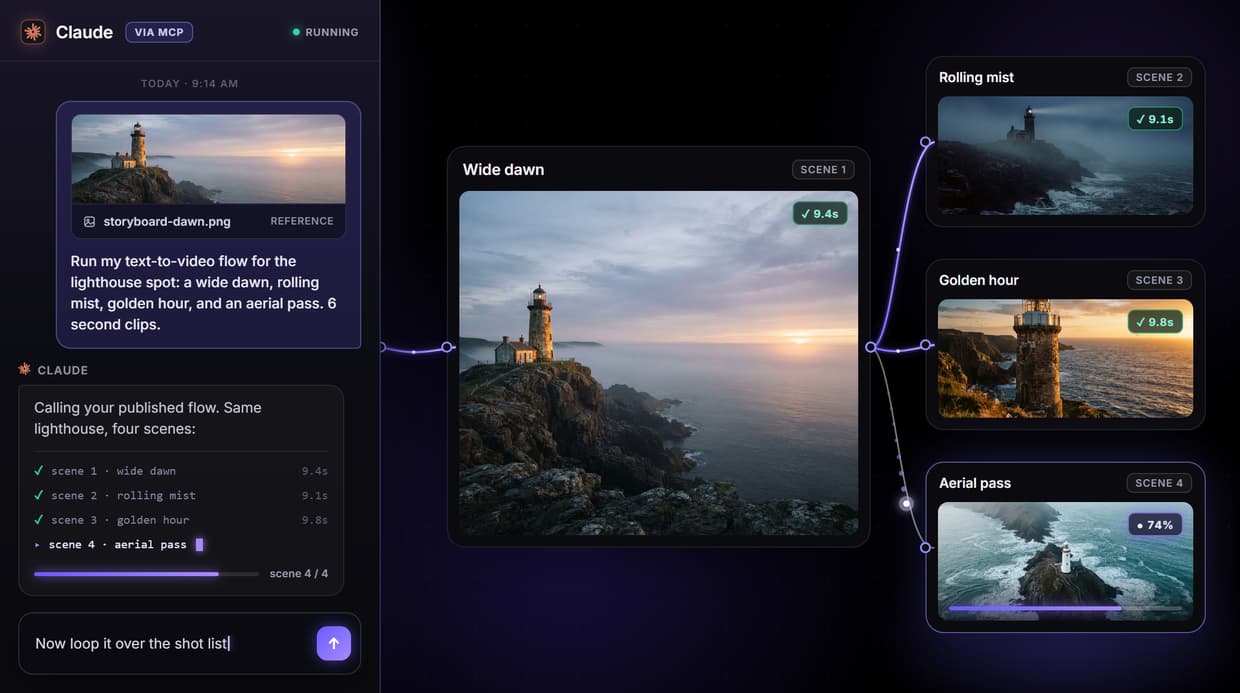The height and width of the screenshot is (693, 1240).
Task: Select the Golden hour scene card title
Action: tap(979, 280)
